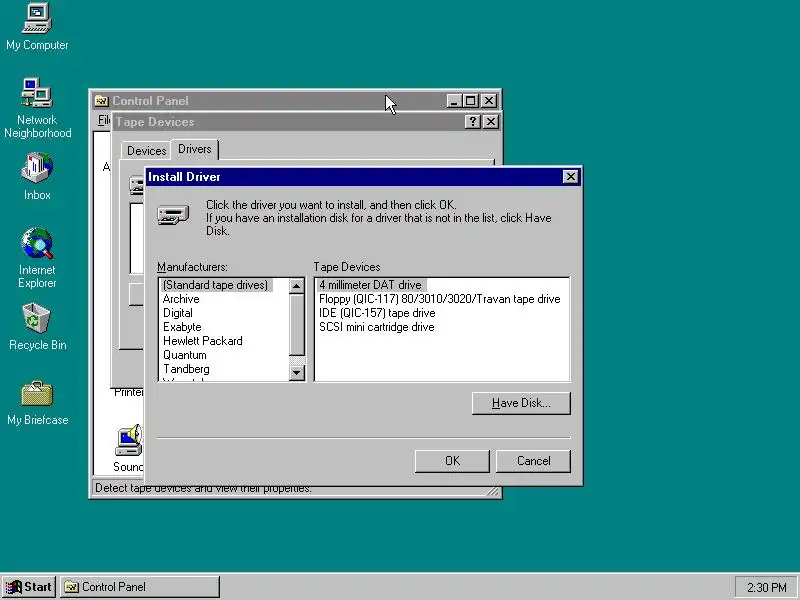Click OK in Install Driver dialog
The width and height of the screenshot is (800, 600).
point(452,461)
